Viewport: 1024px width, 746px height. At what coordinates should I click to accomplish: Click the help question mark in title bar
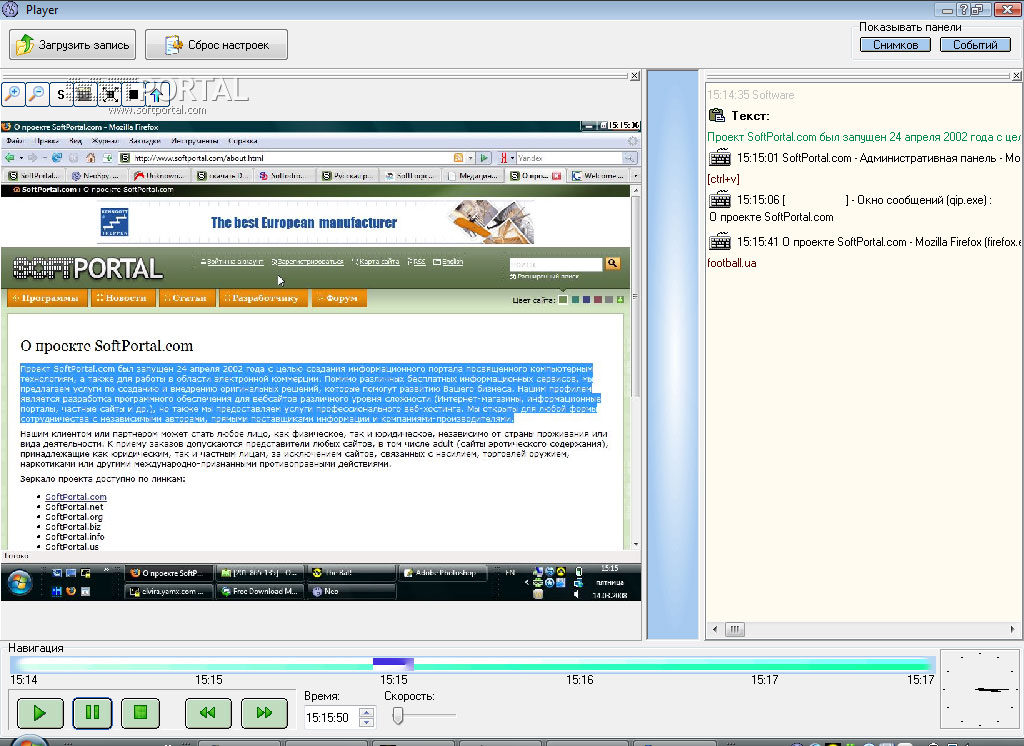(x=963, y=9)
